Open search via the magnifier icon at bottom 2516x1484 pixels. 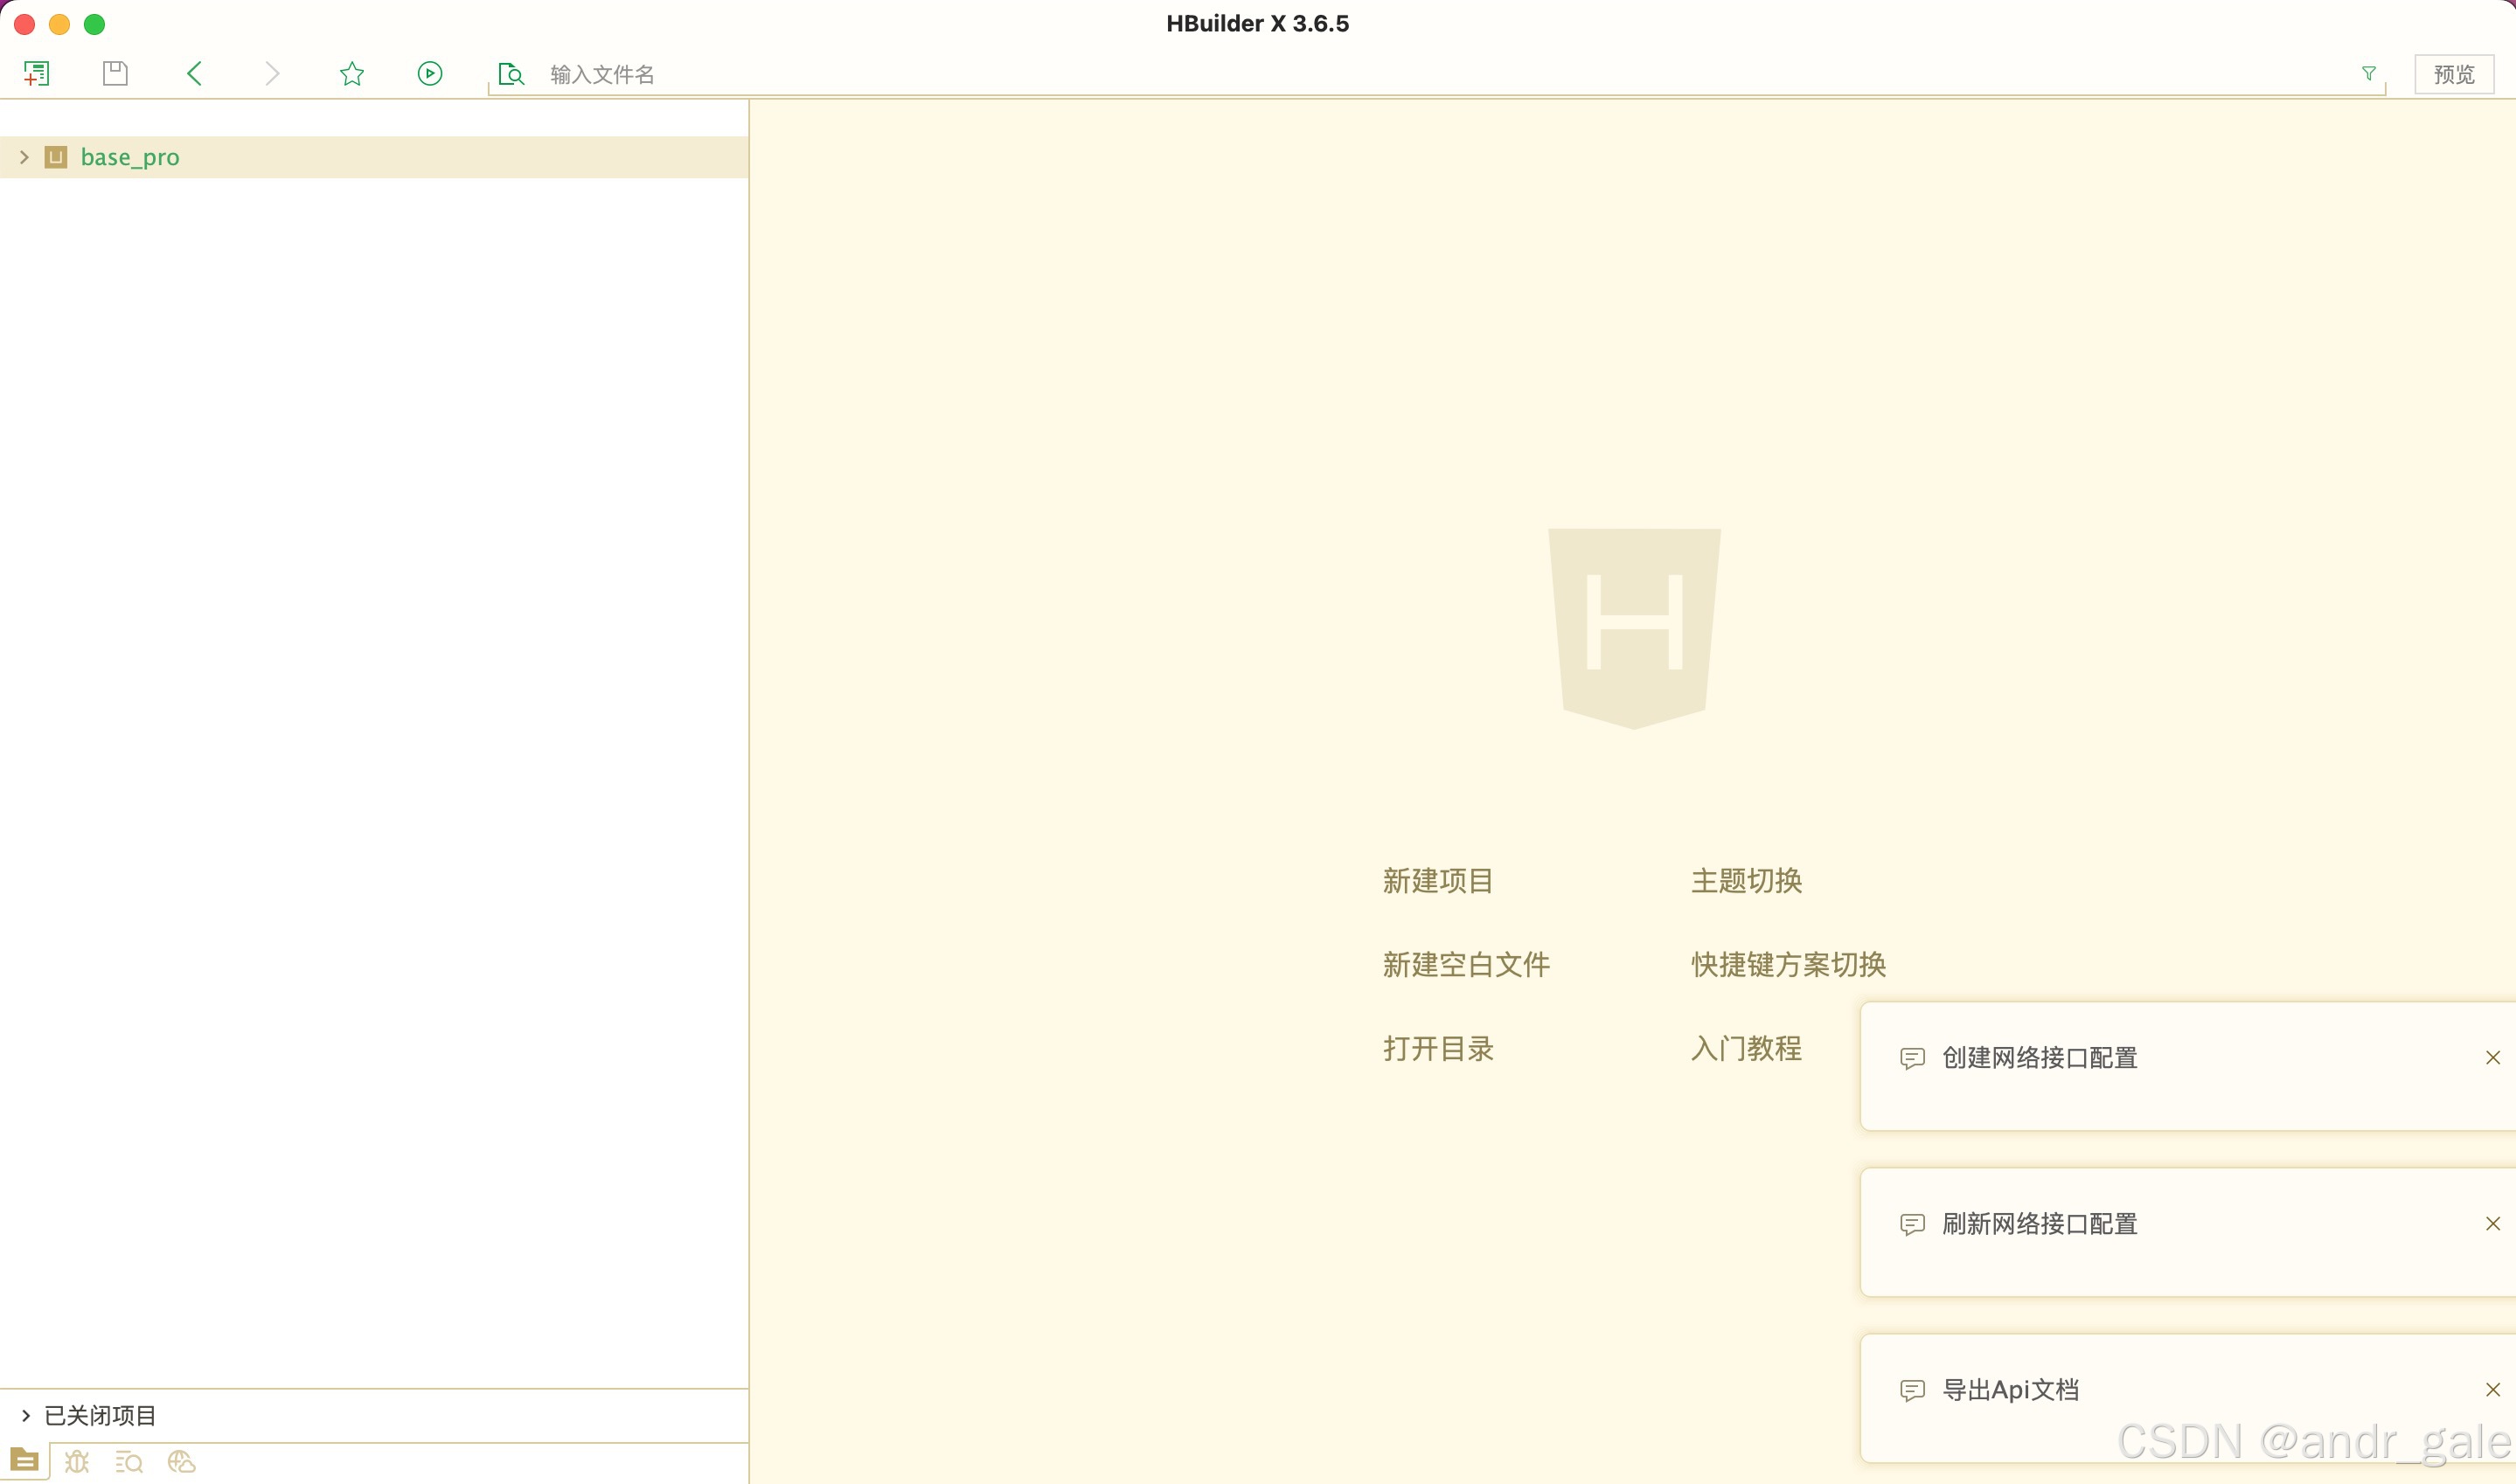pyautogui.click(x=129, y=1461)
